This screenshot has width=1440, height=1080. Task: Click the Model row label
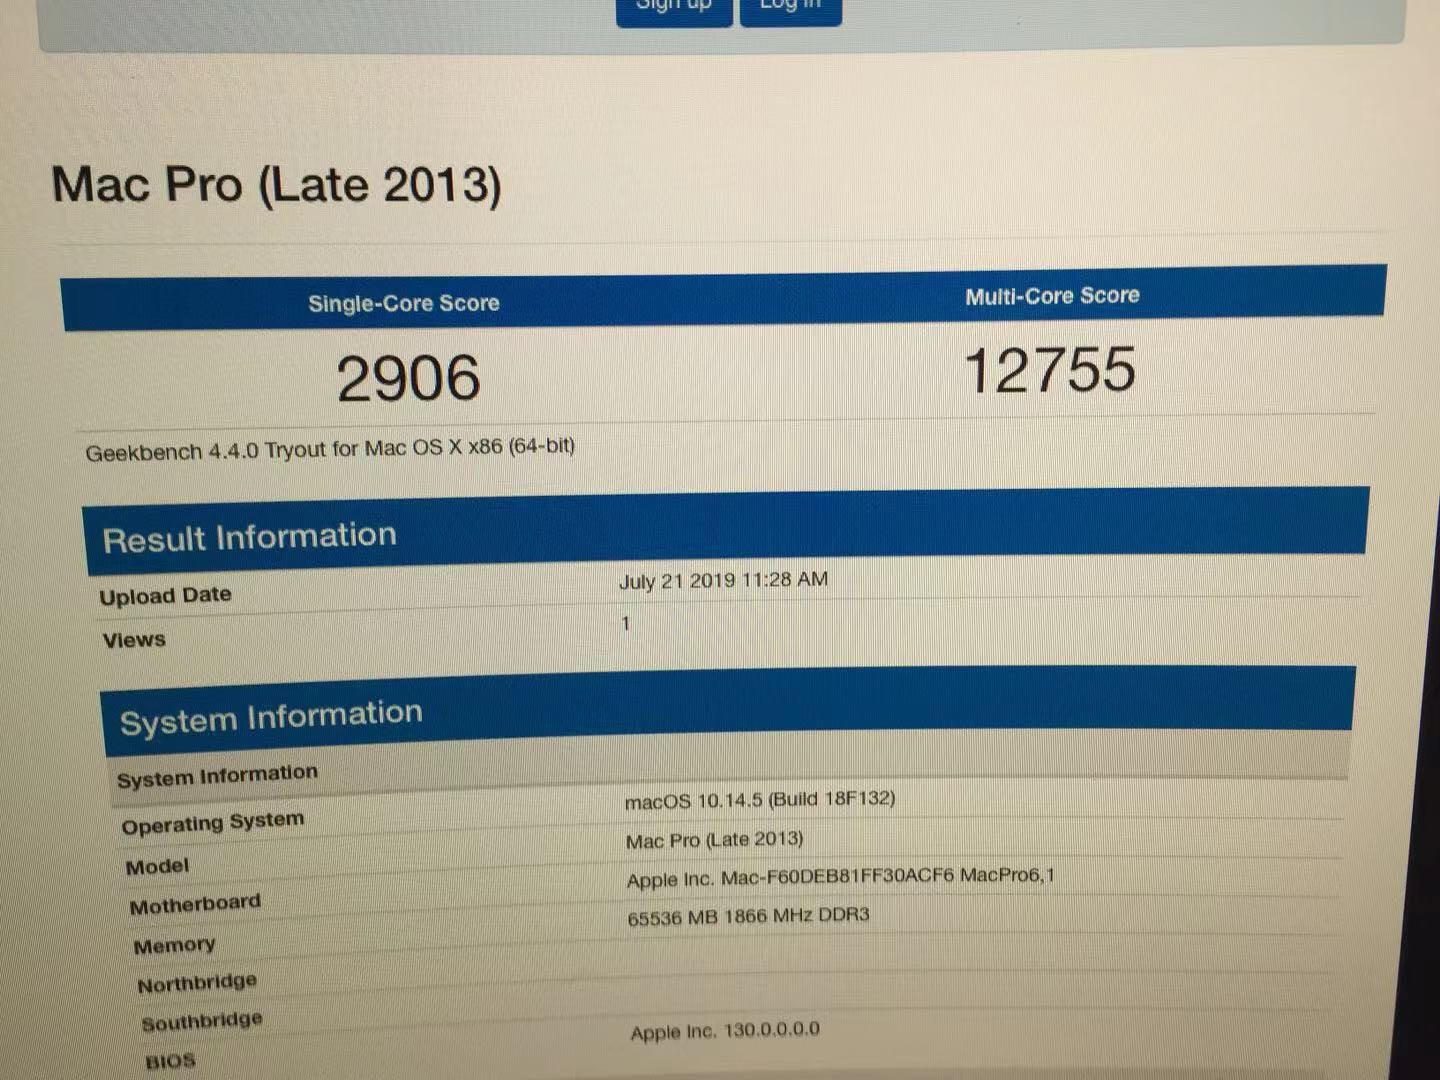(x=157, y=866)
